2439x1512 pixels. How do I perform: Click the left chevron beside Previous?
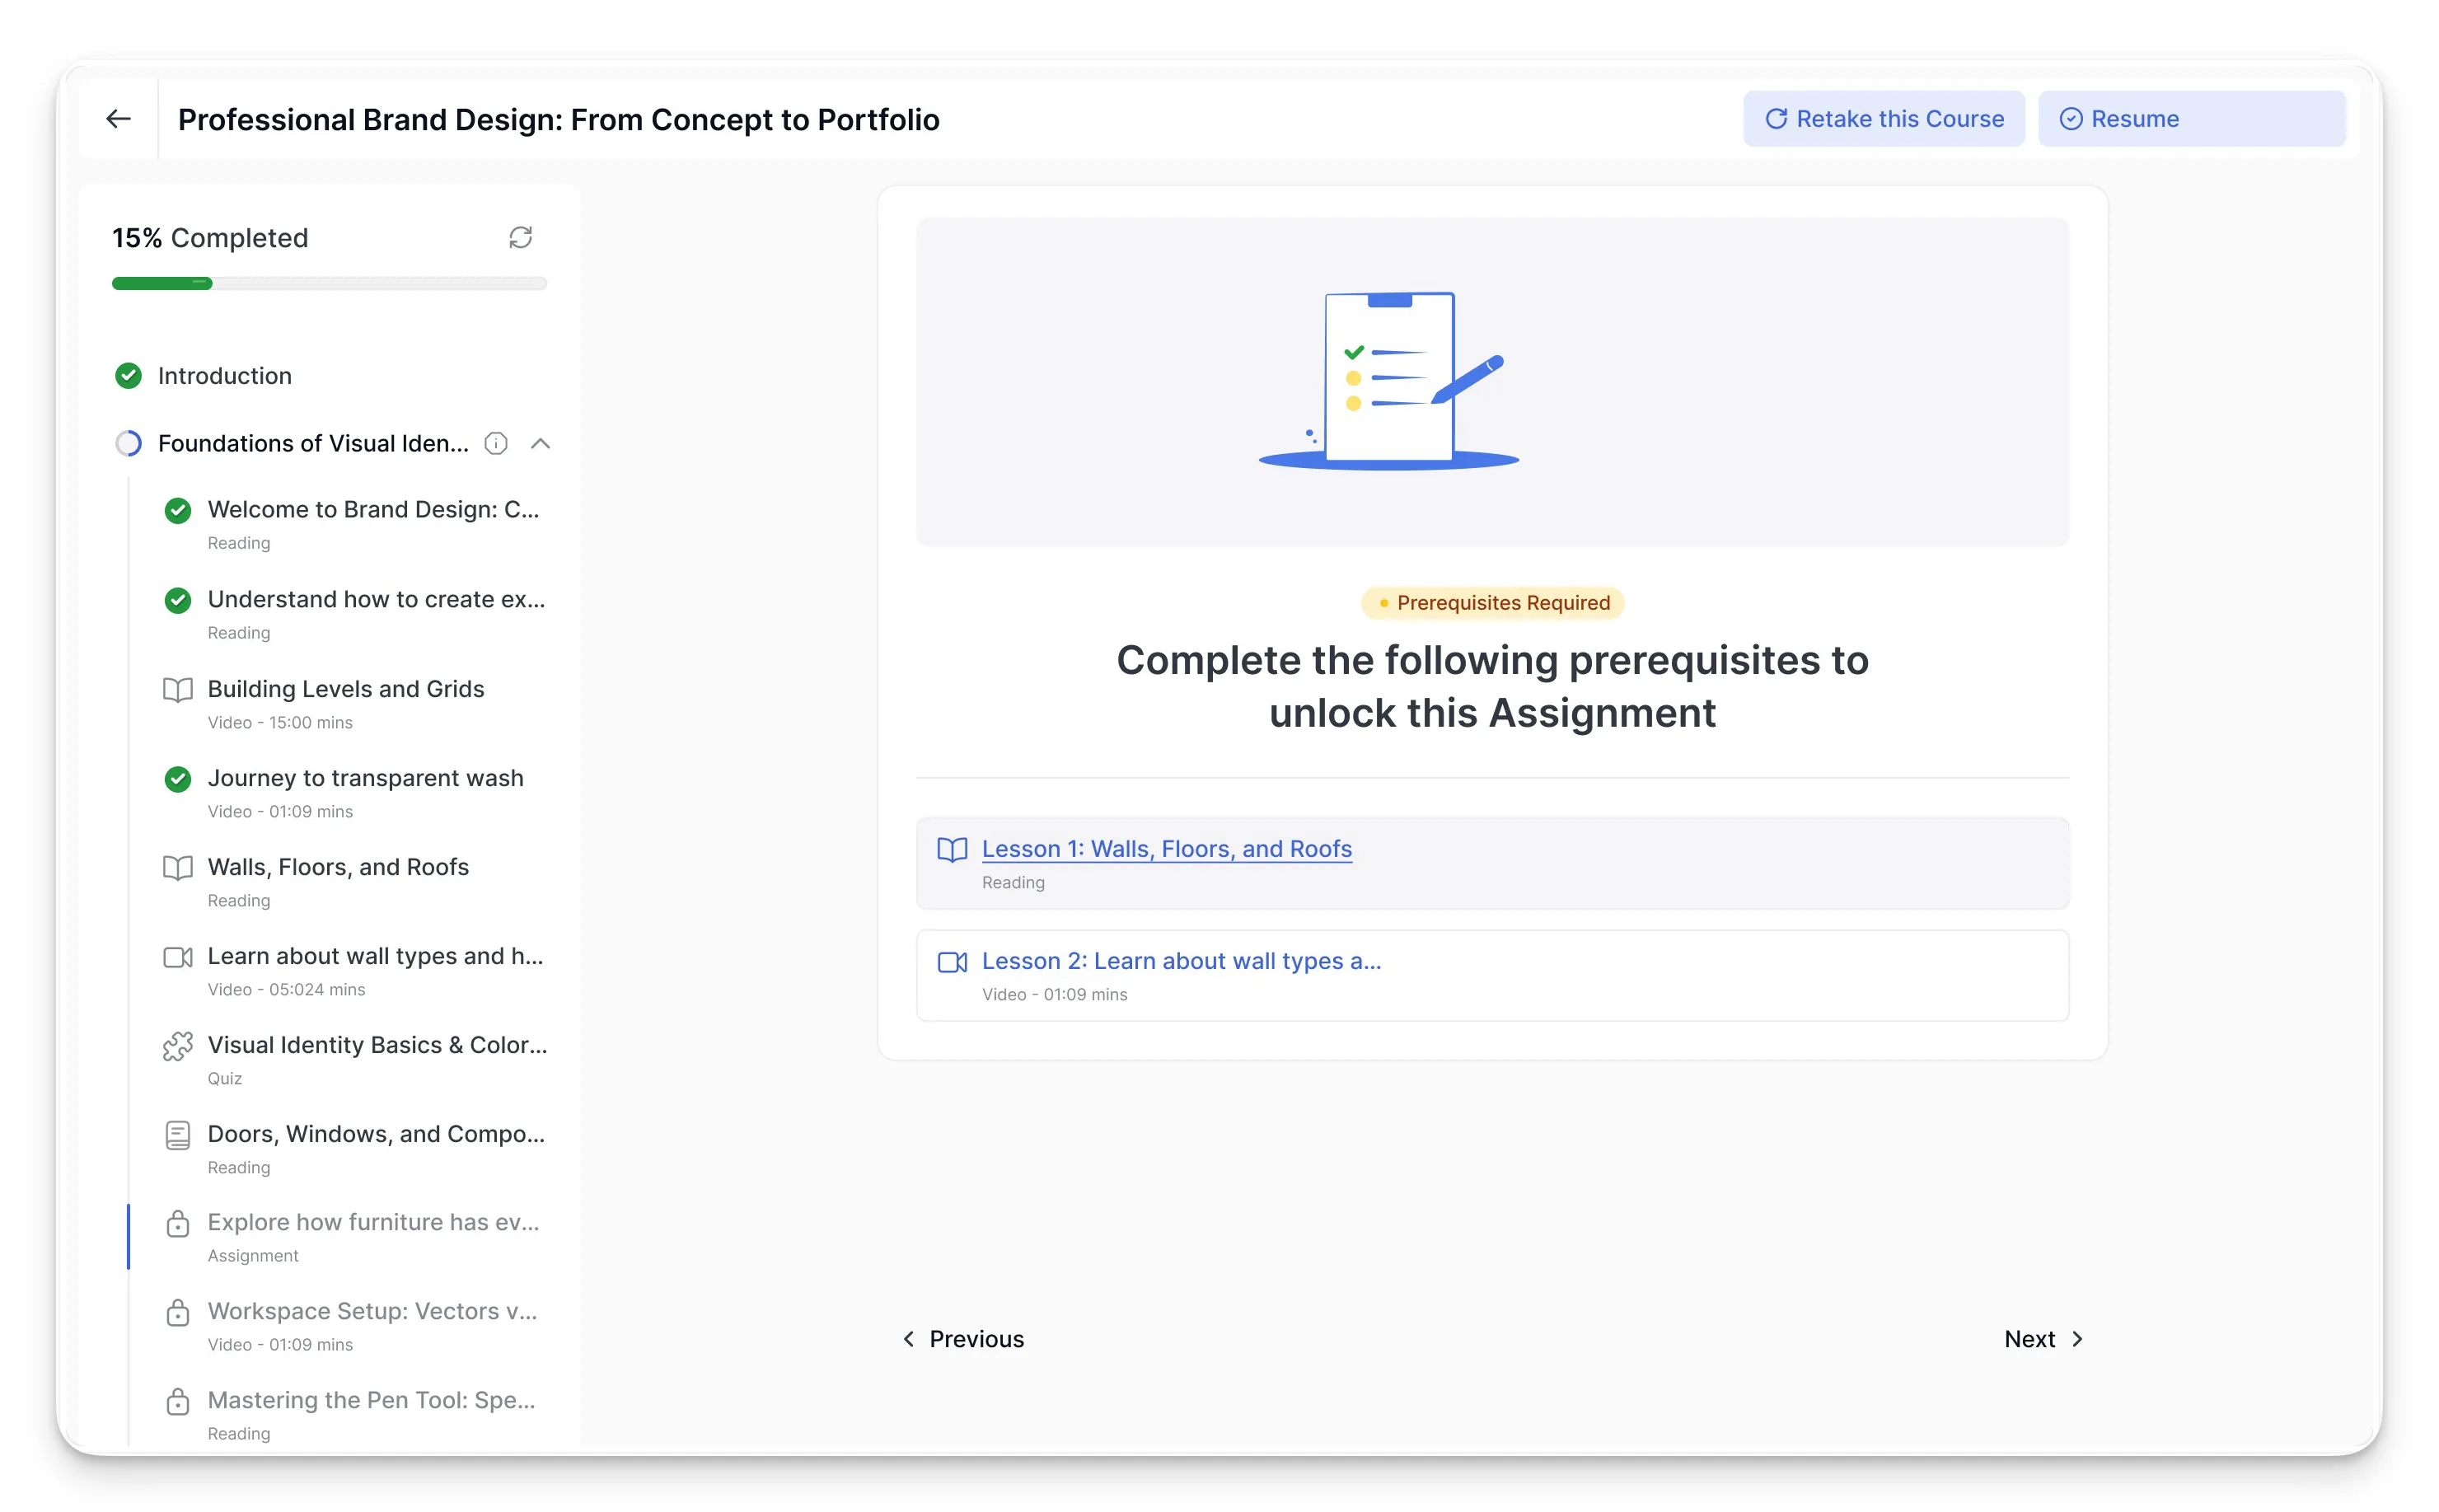908,1339
